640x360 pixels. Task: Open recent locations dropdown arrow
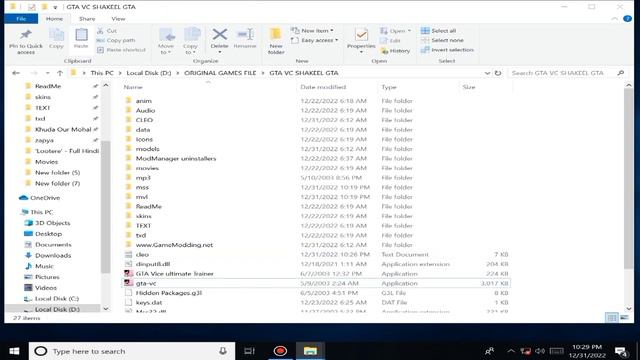[47, 73]
